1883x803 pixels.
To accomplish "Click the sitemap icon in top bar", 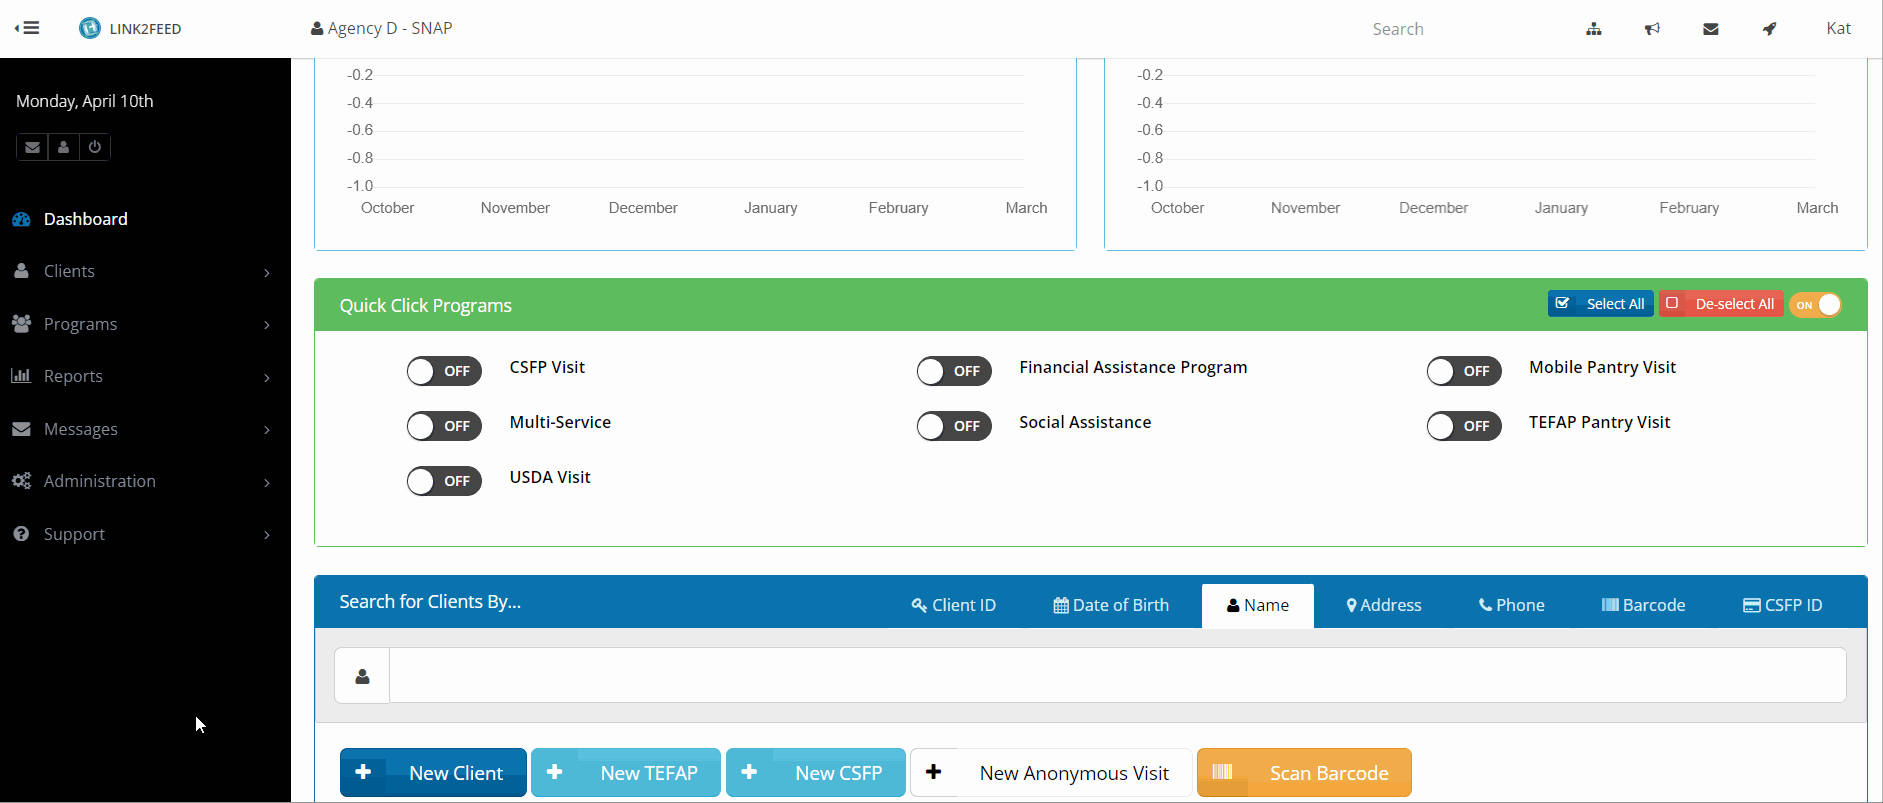I will (x=1594, y=29).
